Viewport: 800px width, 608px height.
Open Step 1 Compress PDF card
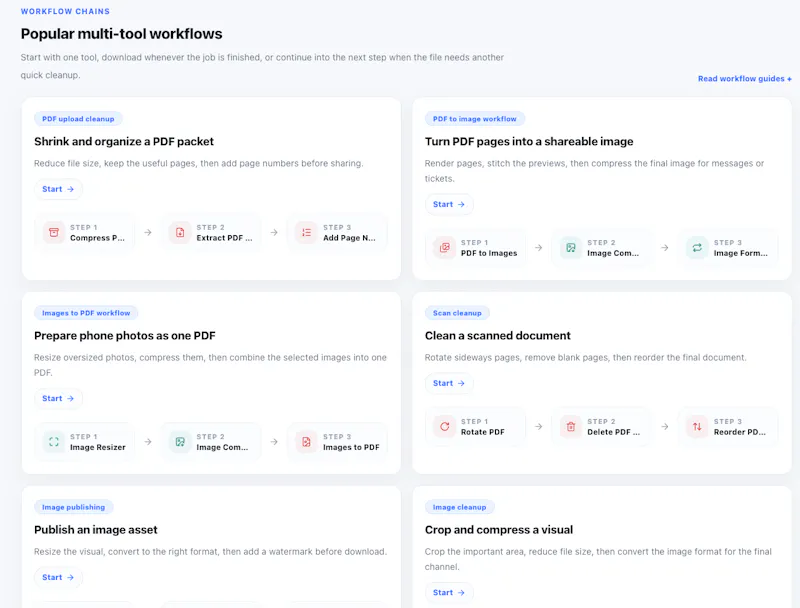coord(85,233)
